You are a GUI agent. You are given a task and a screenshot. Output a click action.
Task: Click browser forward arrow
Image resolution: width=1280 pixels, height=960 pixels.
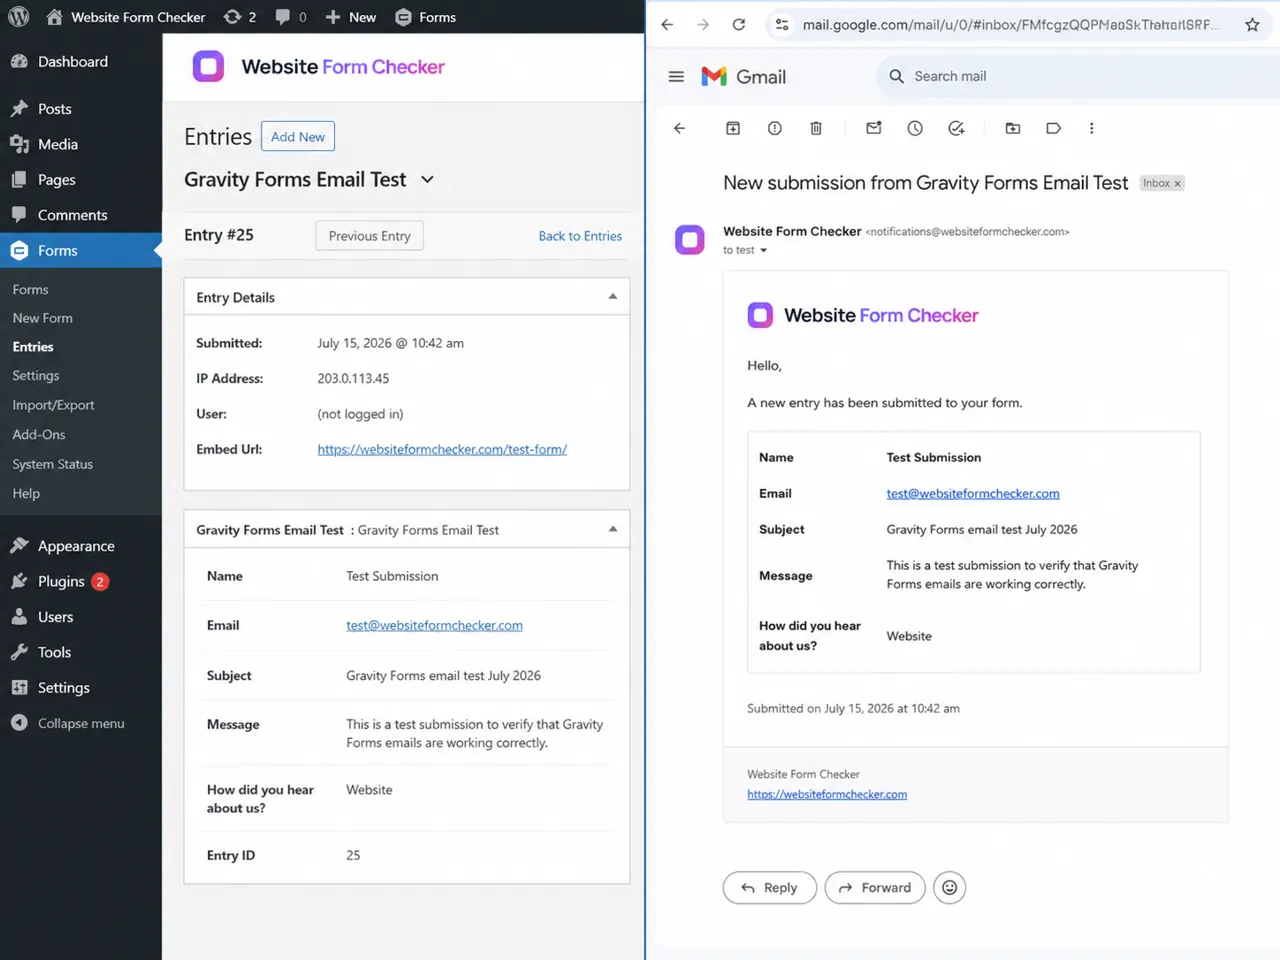click(x=703, y=25)
